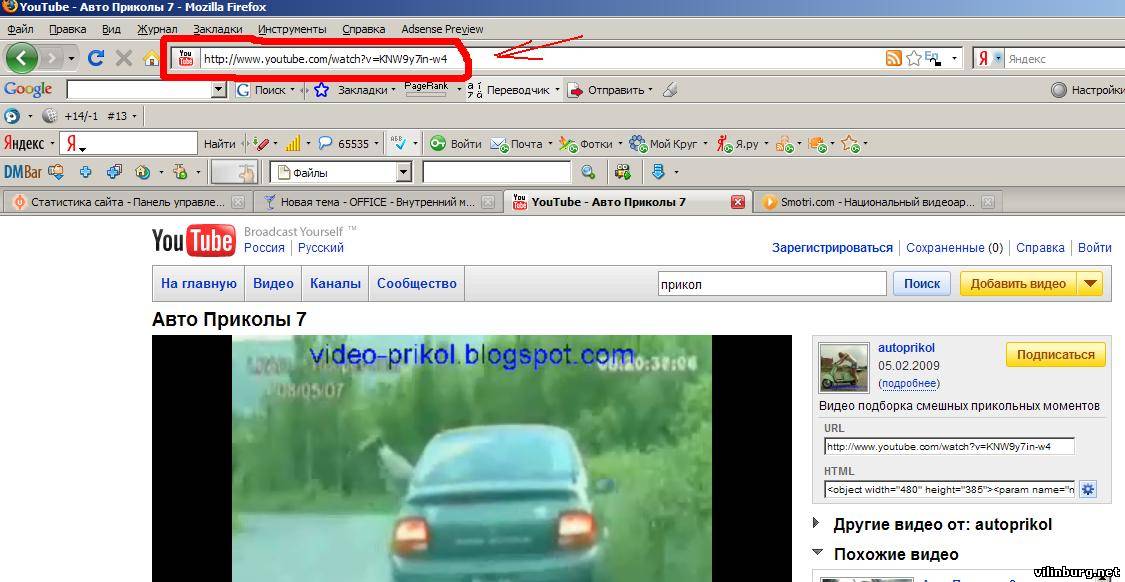Go back using the green Back arrow
This screenshot has height=582, width=1125.
pyautogui.click(x=22, y=58)
